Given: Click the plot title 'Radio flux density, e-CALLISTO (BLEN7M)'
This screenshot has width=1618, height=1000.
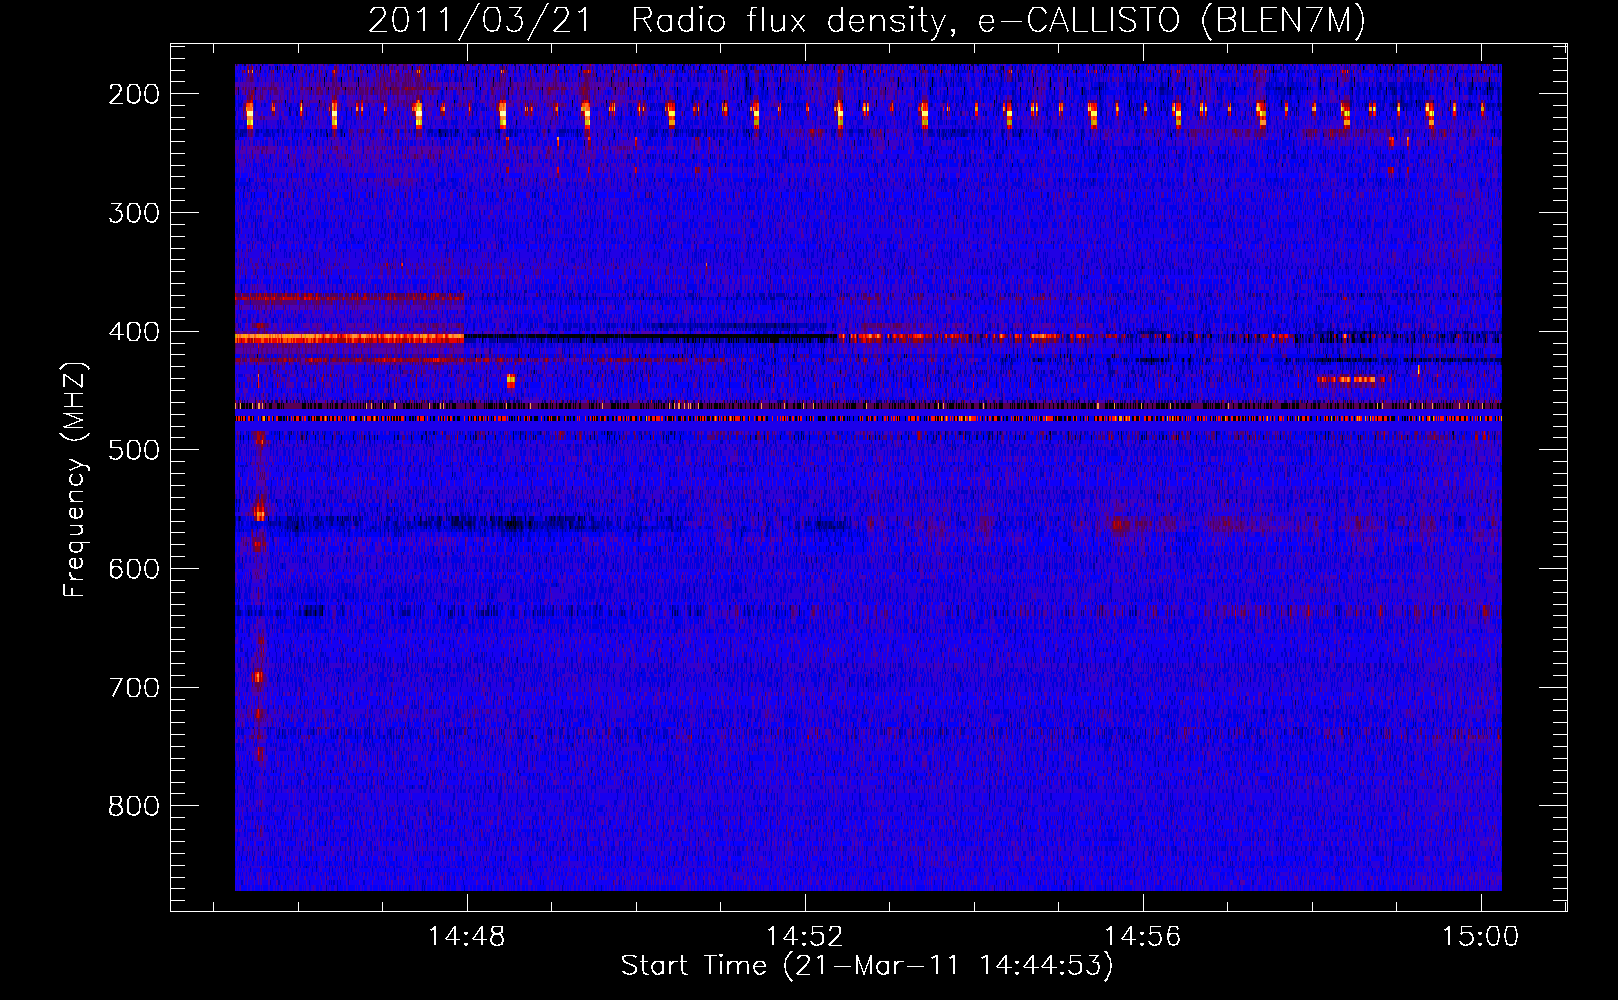Looking at the screenshot, I should tap(998, 21).
